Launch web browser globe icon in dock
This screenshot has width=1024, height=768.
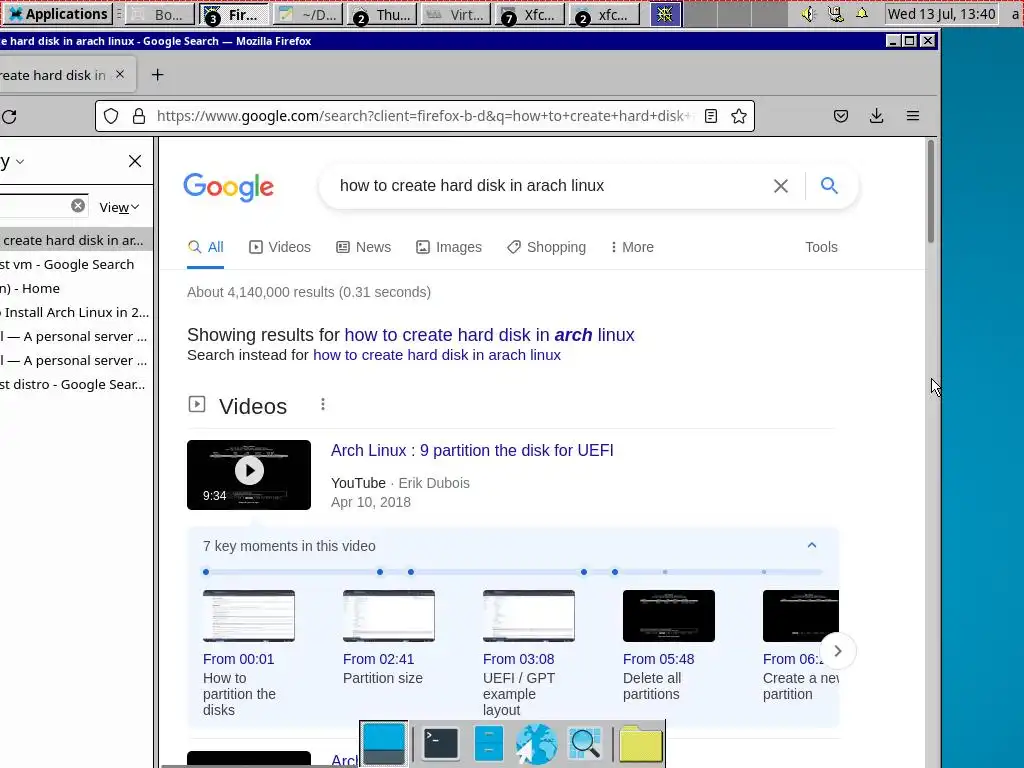(x=536, y=744)
